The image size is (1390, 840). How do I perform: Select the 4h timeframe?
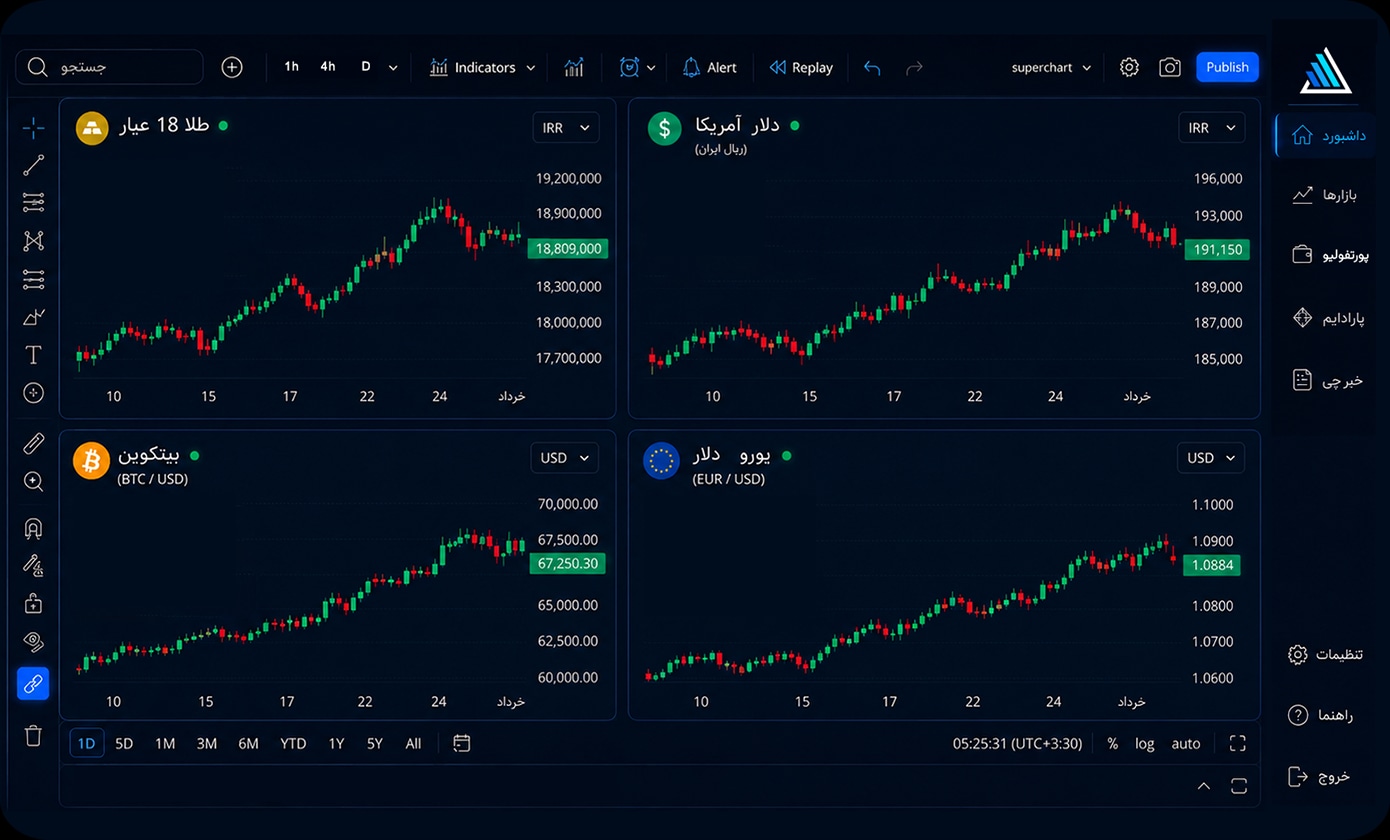point(328,67)
